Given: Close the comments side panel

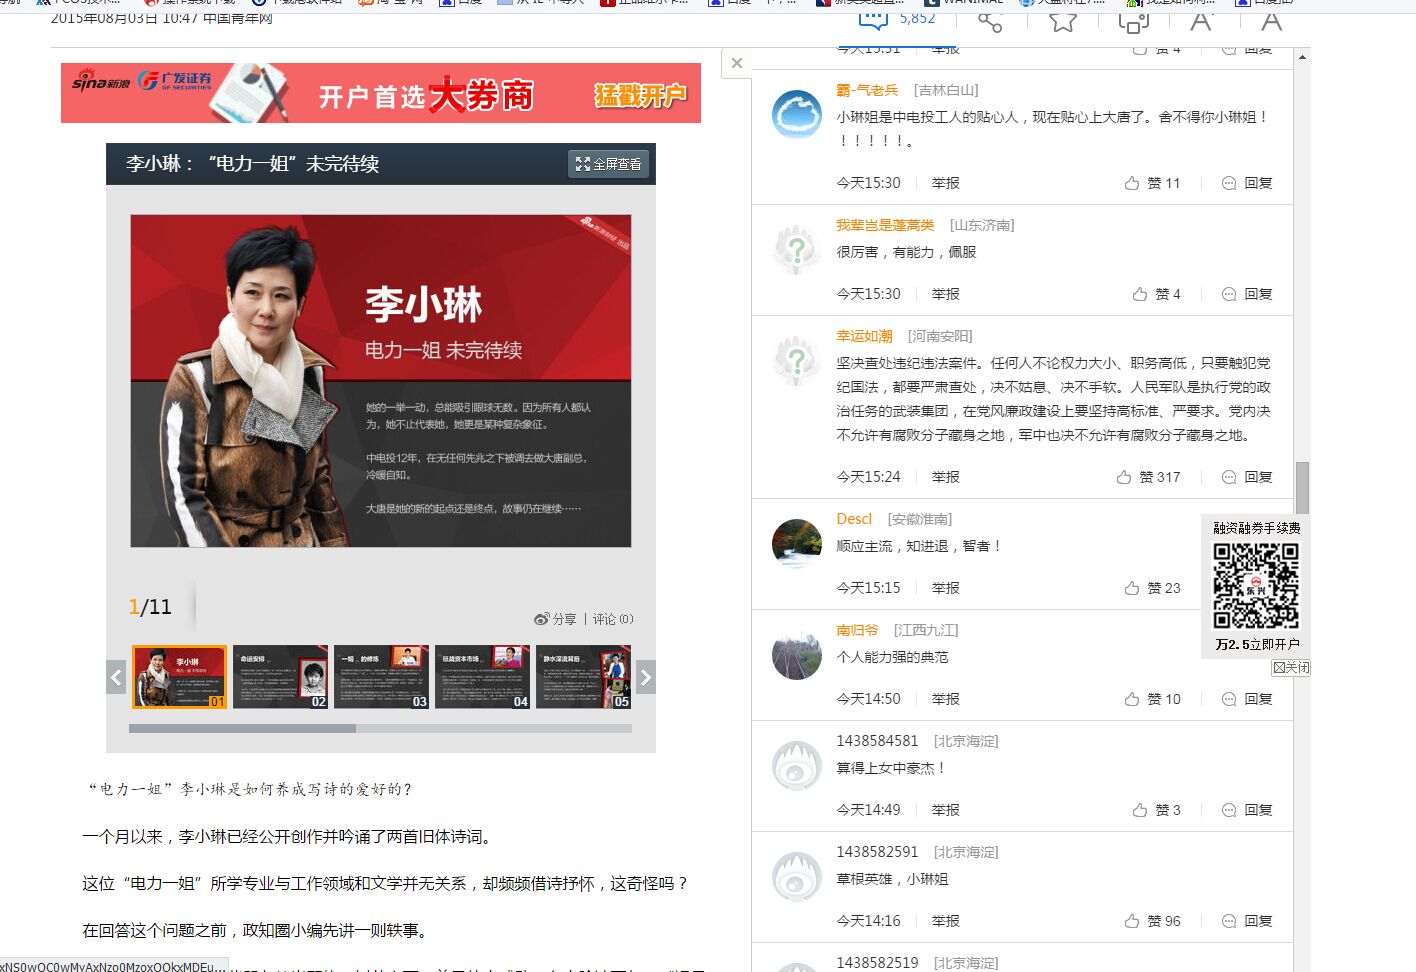Looking at the screenshot, I should pos(737,63).
